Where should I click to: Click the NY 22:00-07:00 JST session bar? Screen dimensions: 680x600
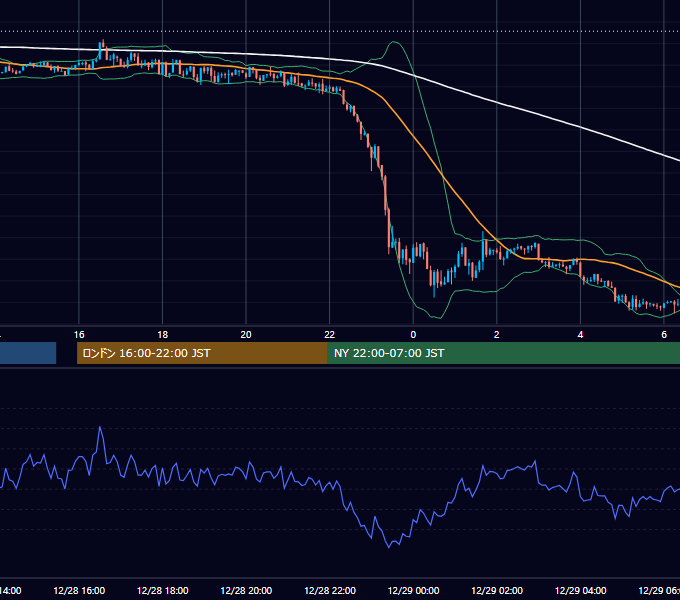pos(504,353)
